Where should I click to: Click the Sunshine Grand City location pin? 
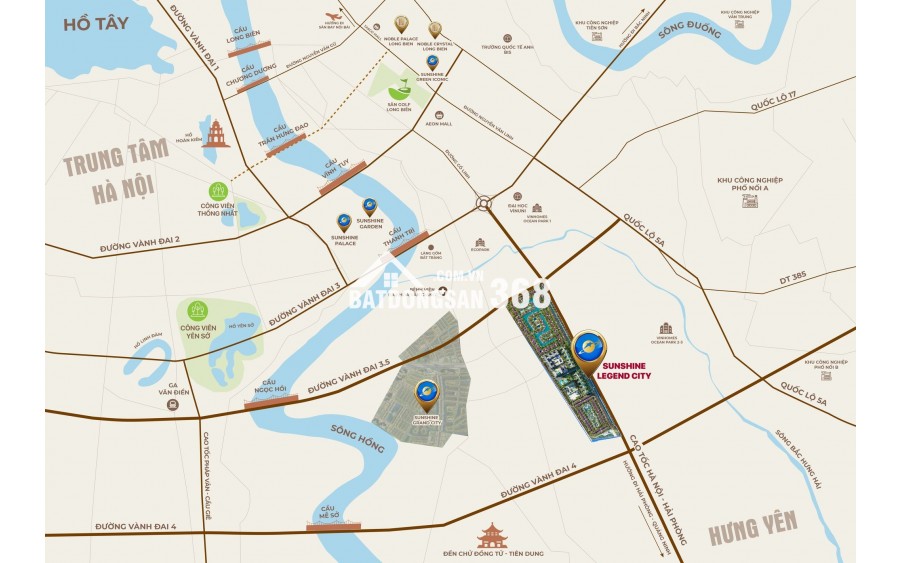pos(426,395)
